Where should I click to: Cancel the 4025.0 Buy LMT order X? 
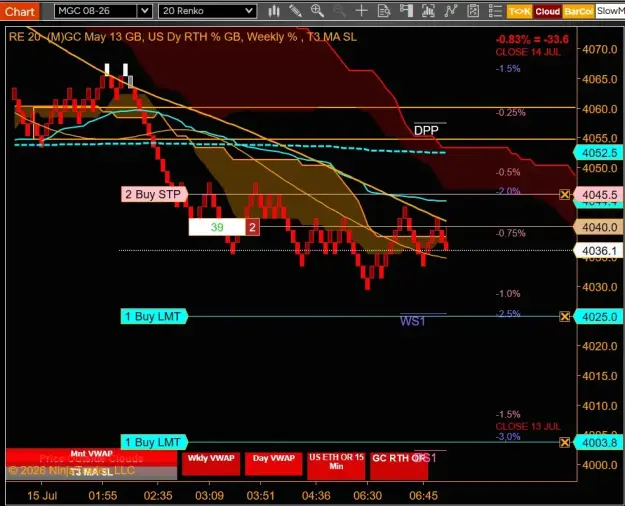coord(564,317)
